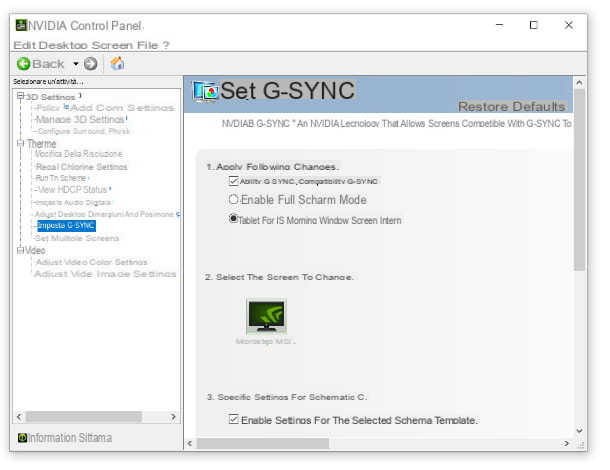The height and width of the screenshot is (470, 610).
Task: Select Imposta Audio Digitale tree item
Action: tap(73, 202)
